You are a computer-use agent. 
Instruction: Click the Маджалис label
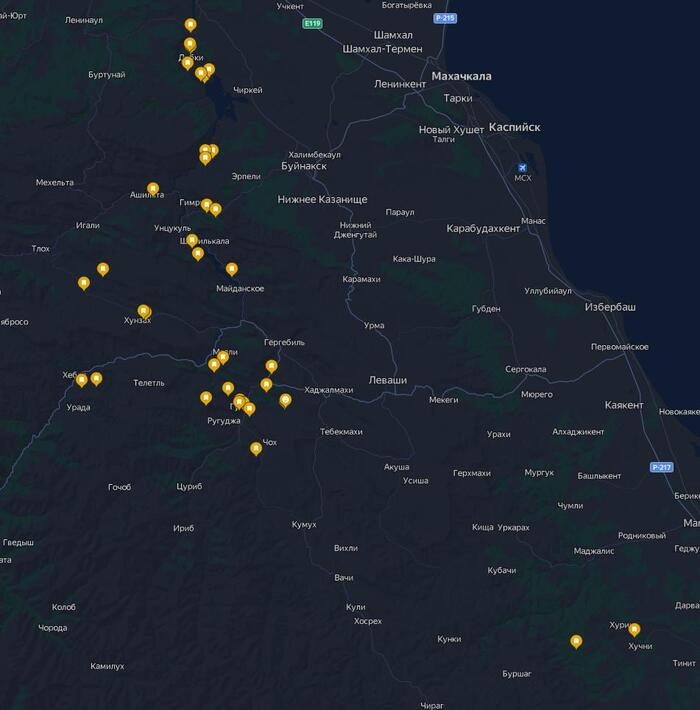click(x=594, y=551)
